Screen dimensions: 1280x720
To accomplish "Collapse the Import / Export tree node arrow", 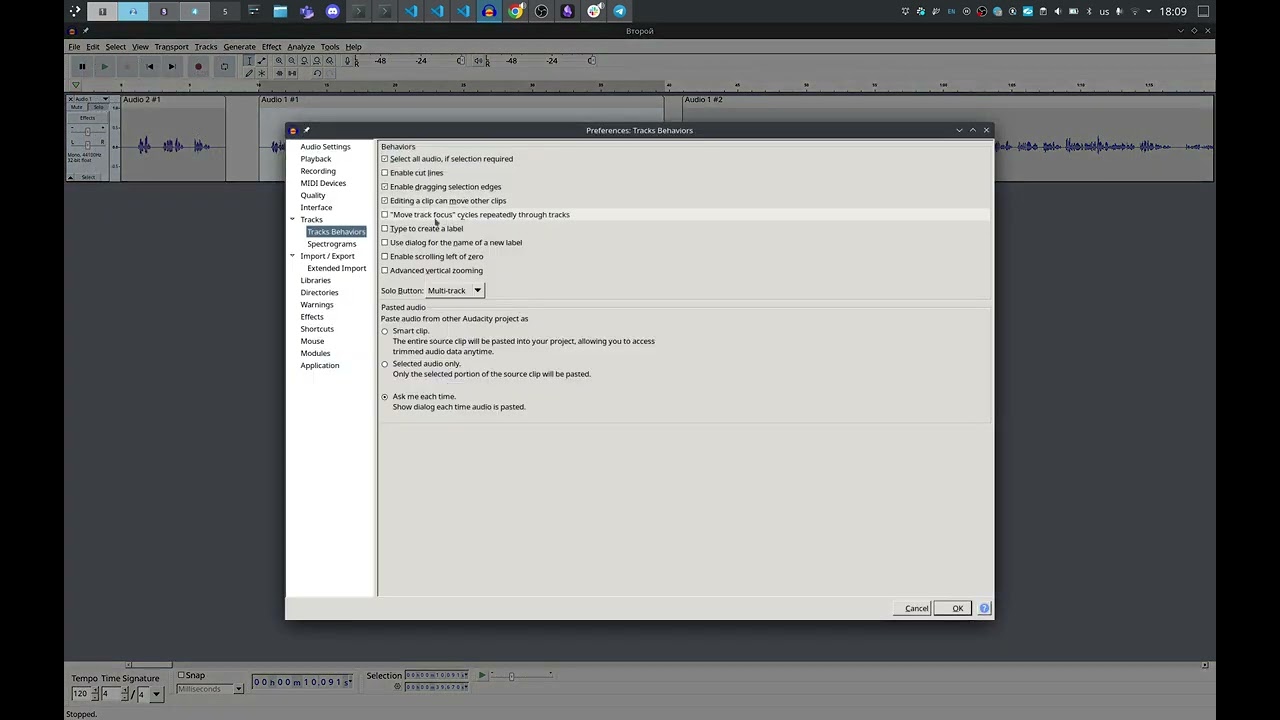I will 292,256.
